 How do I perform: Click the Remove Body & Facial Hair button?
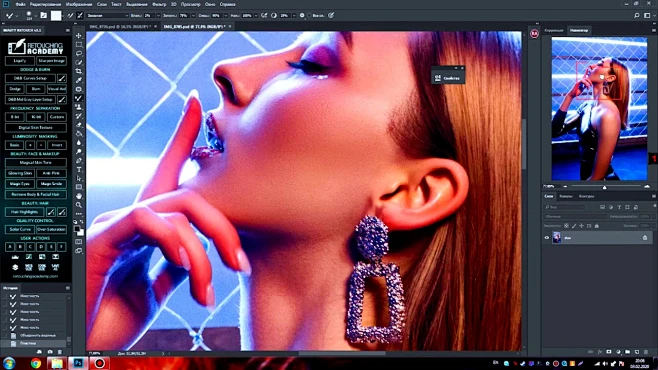point(36,194)
